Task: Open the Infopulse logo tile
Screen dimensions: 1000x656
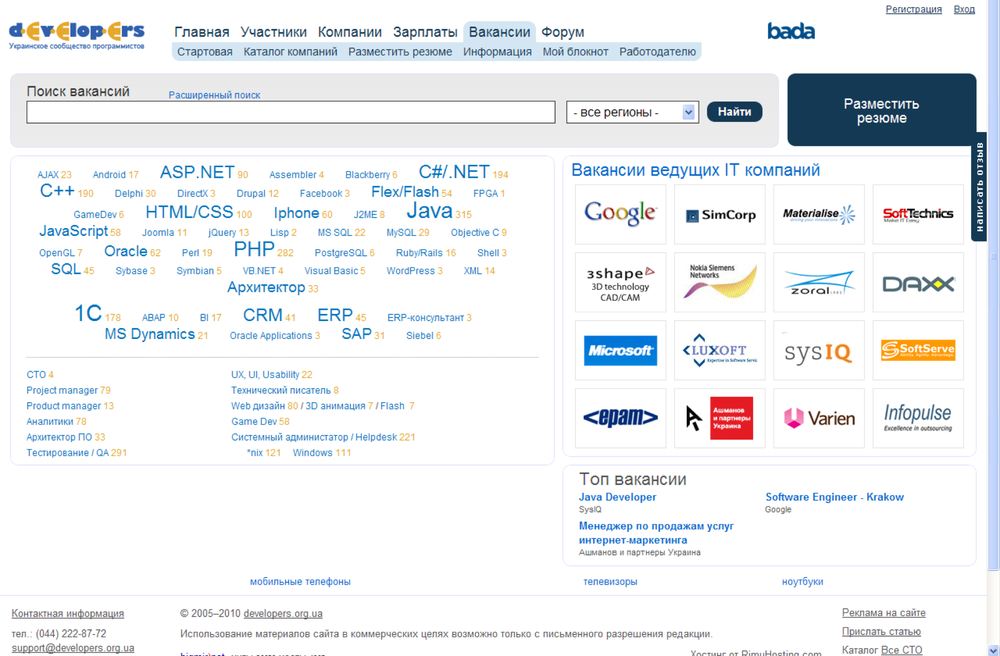Action: click(918, 418)
